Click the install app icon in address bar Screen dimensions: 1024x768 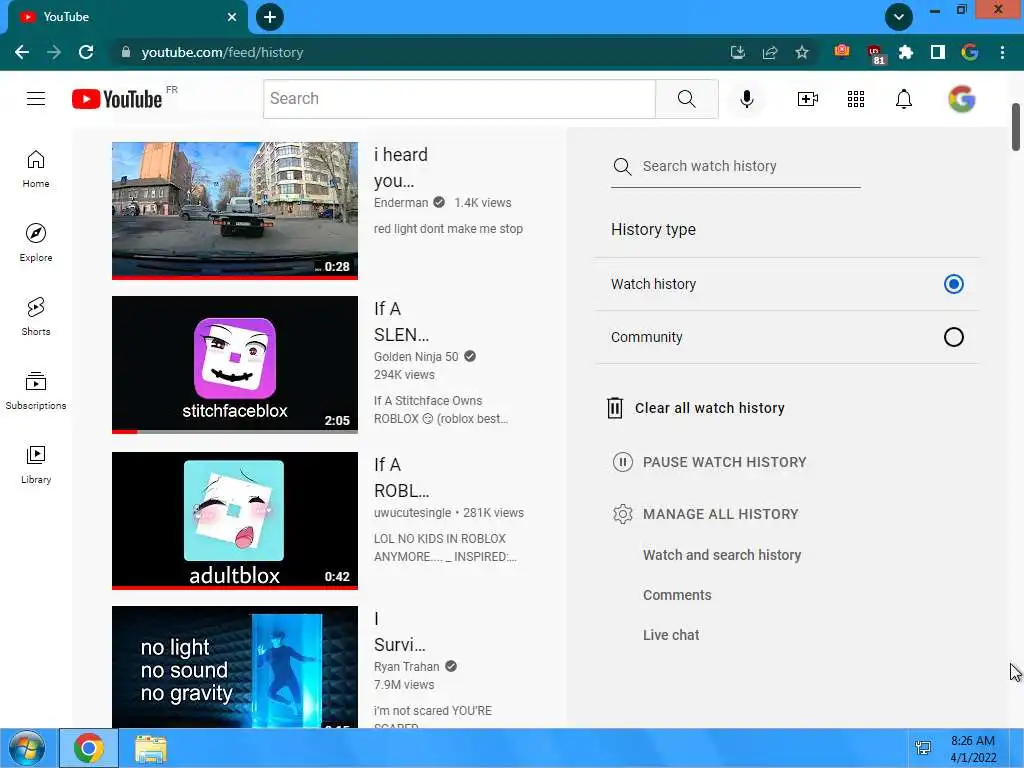737,52
